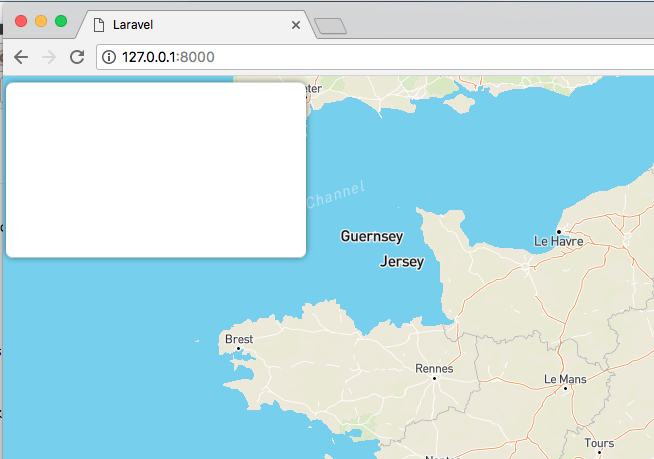
Task: Maximize the window with the green button
Action: tap(61, 21)
